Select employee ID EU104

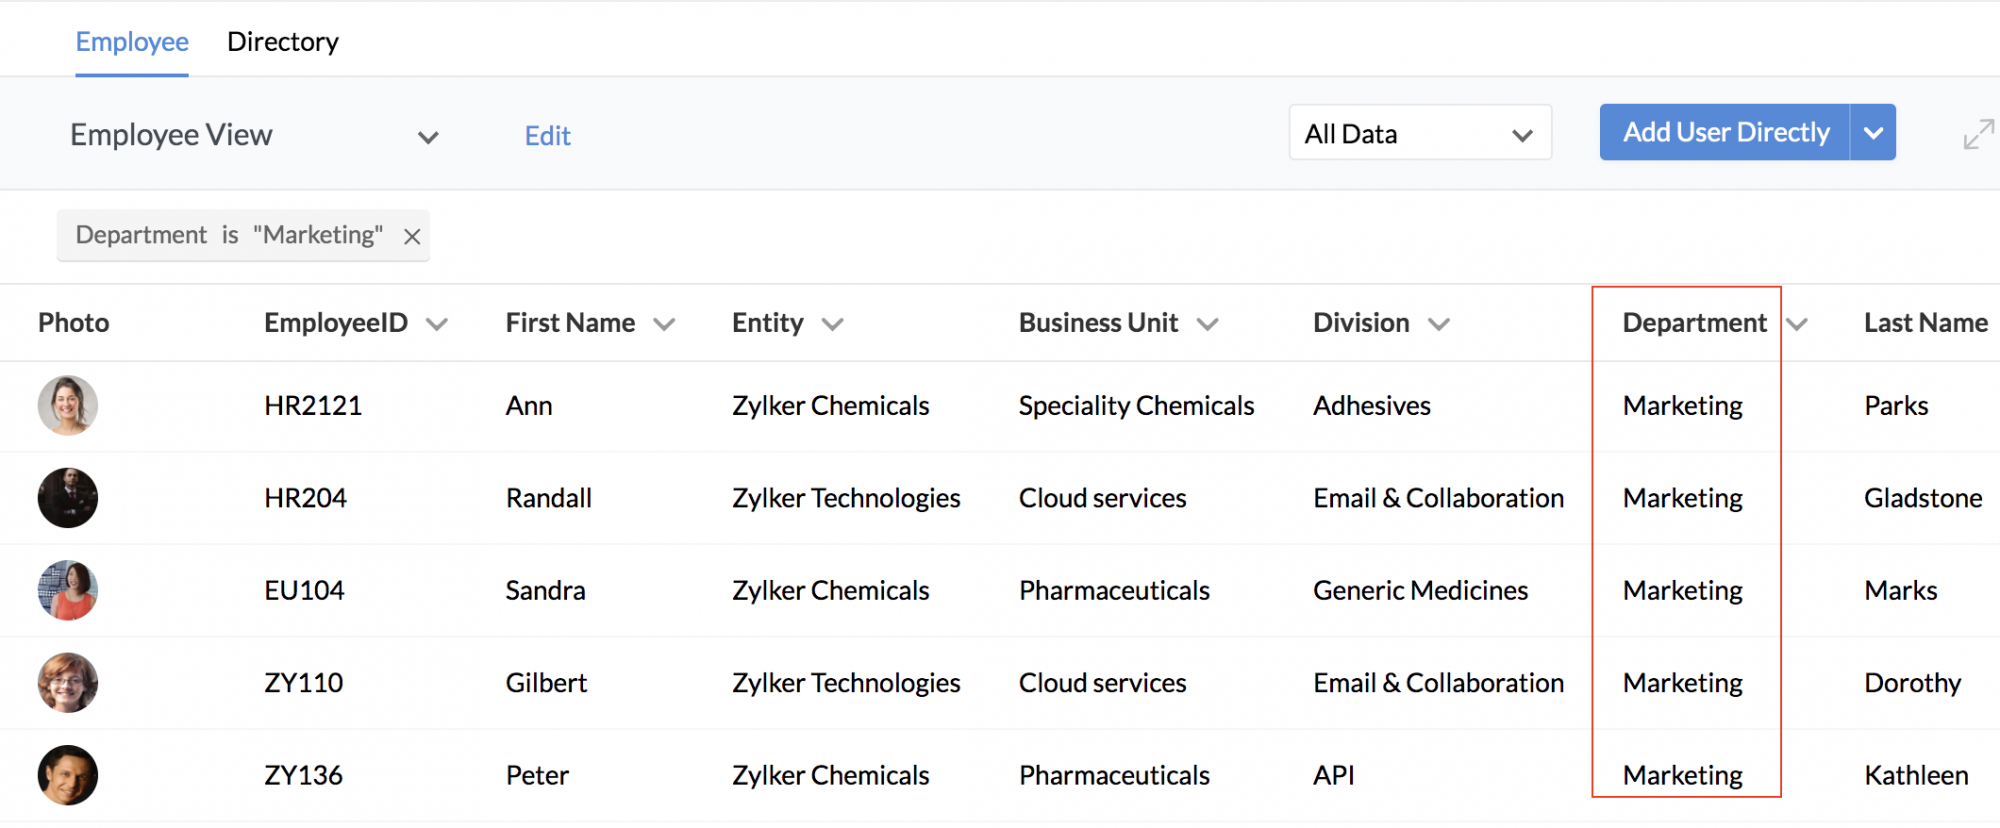[x=304, y=591]
